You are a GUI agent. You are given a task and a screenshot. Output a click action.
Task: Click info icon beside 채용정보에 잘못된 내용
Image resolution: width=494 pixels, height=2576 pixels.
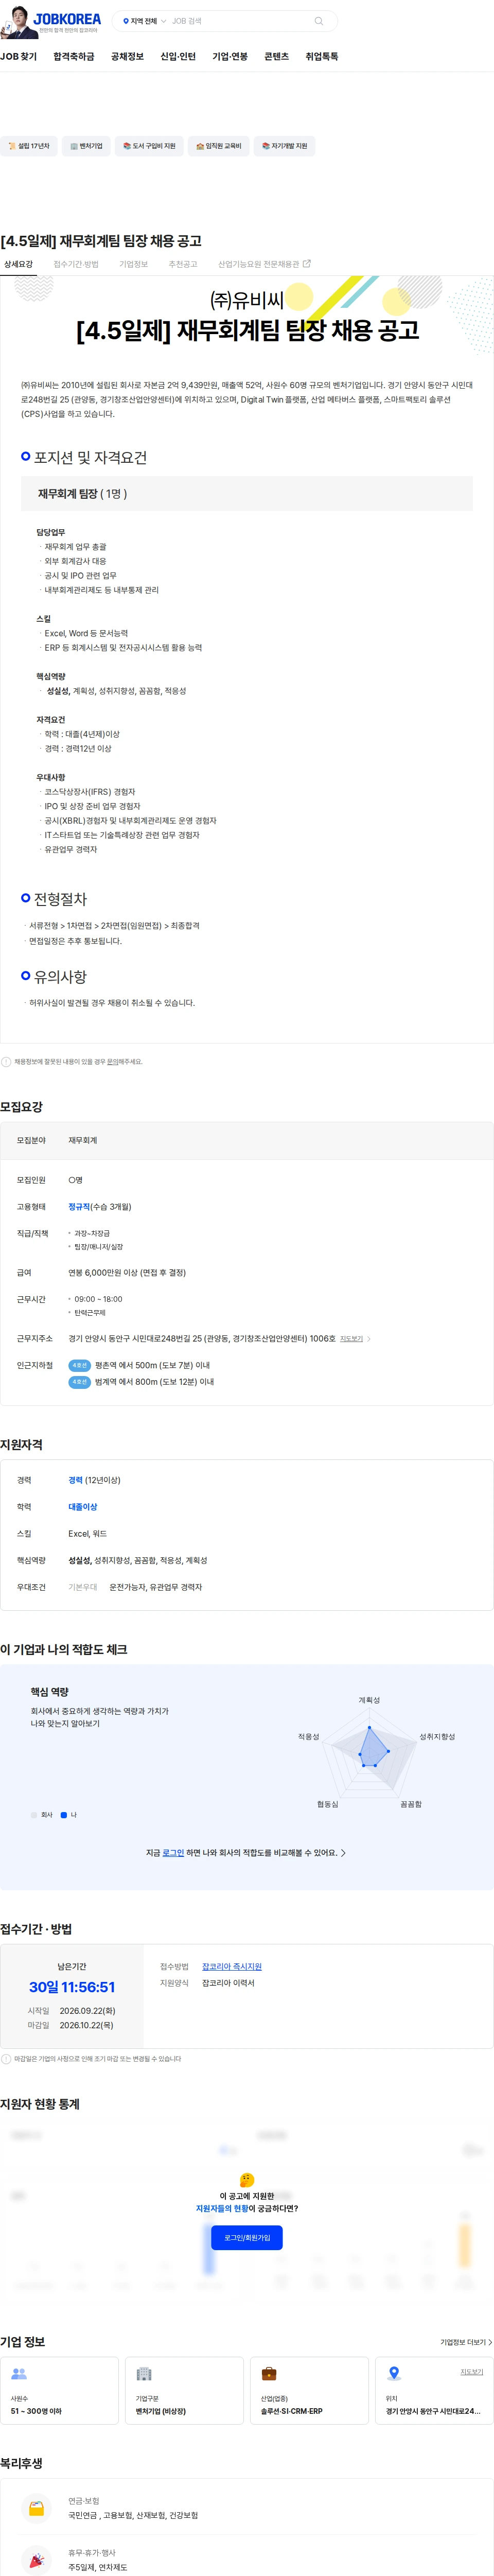tap(6, 1062)
